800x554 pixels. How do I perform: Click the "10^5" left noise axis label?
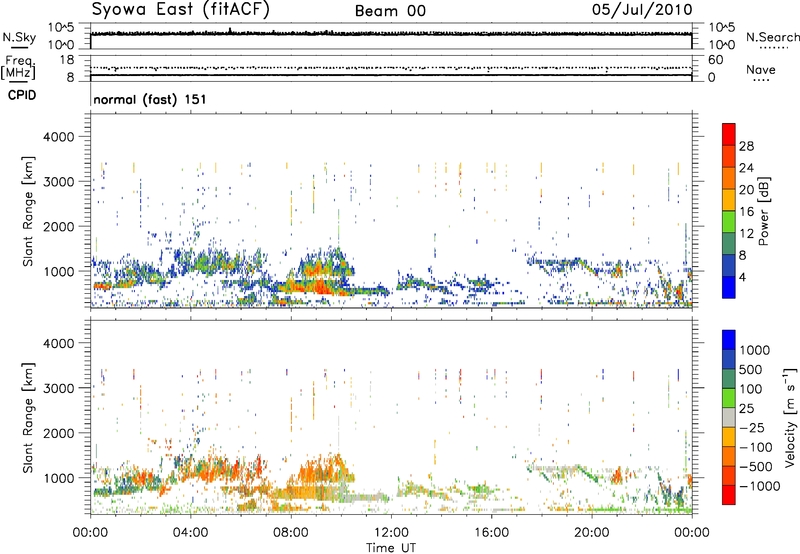click(61, 28)
